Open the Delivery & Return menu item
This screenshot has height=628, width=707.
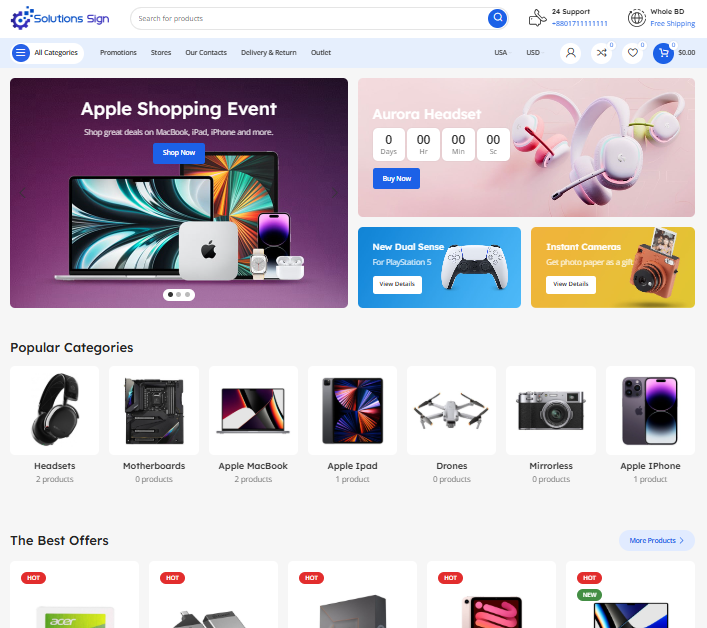tap(269, 53)
